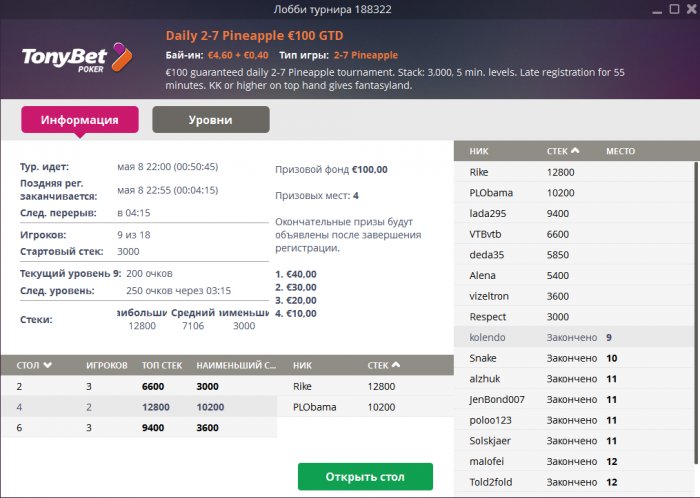Screen dimensions: 700x498
Task: Switch to the Информация tab
Action: pos(80,120)
